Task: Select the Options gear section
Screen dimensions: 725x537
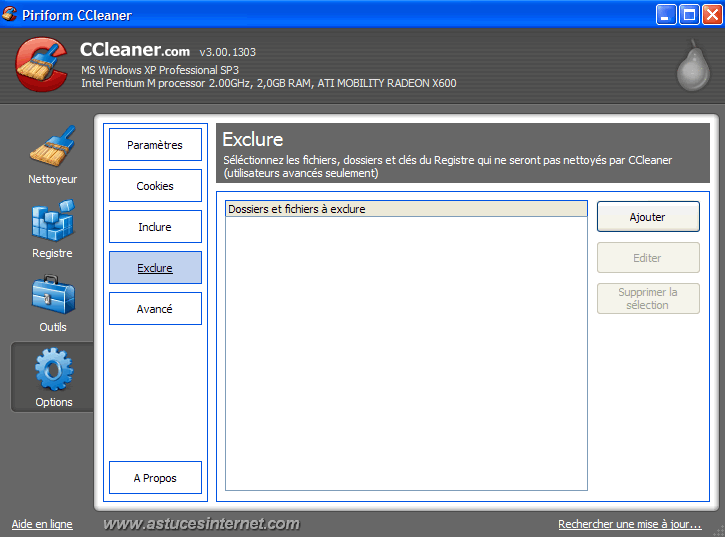Action: 54,377
